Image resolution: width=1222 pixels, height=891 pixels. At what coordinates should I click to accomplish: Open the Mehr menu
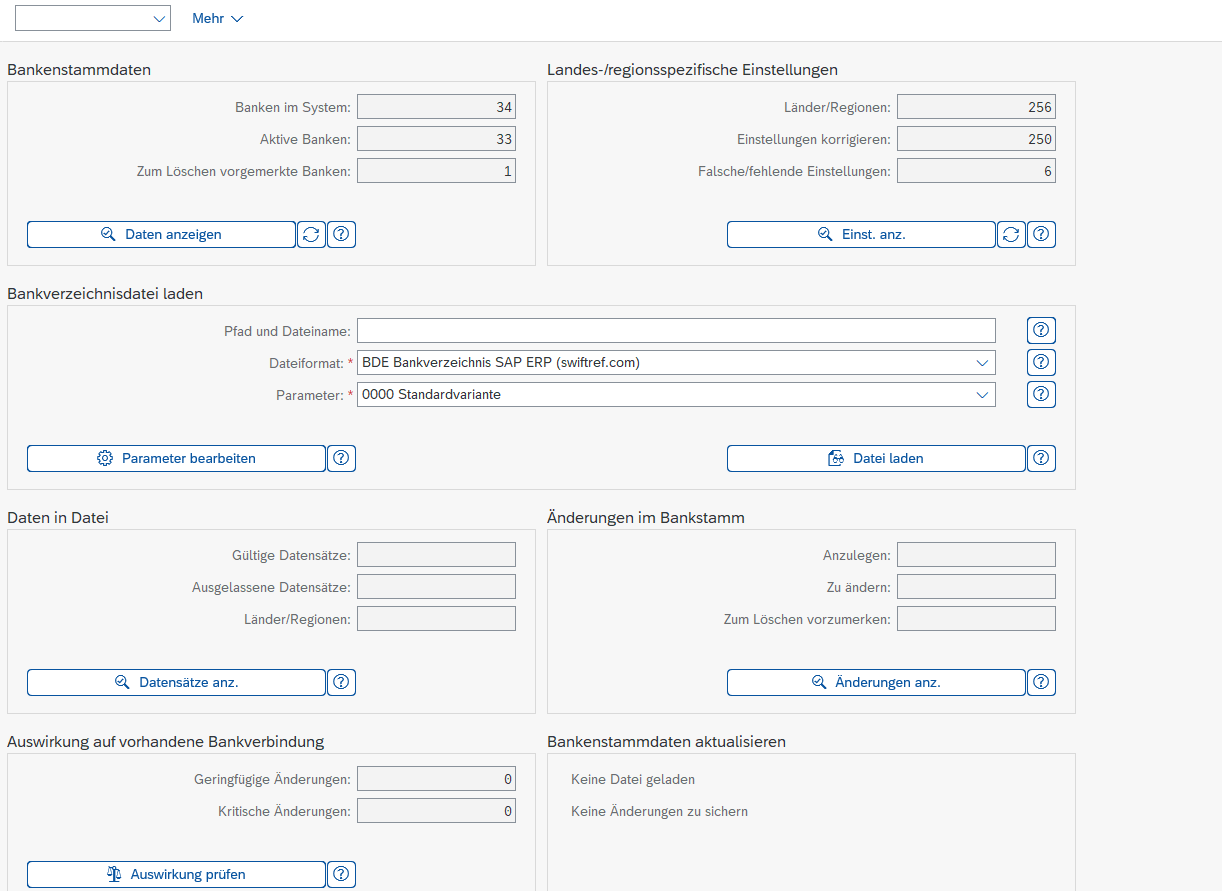click(217, 18)
